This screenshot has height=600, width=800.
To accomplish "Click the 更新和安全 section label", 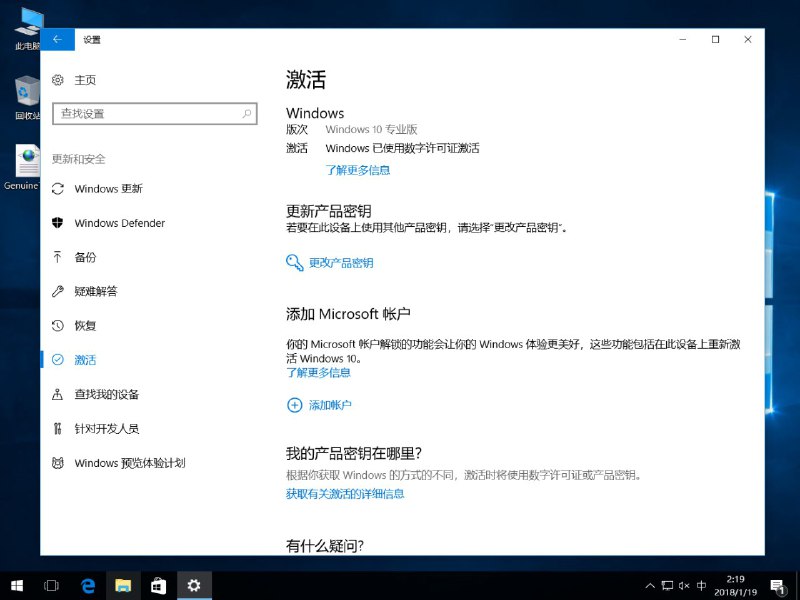I will click(79, 159).
